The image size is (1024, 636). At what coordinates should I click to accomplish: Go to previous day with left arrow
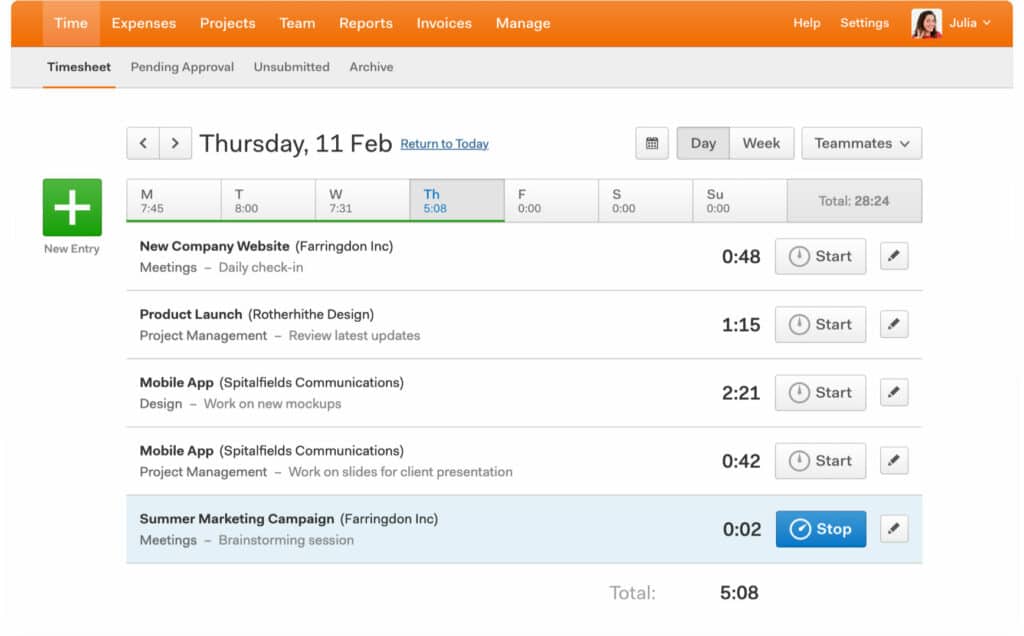click(143, 143)
